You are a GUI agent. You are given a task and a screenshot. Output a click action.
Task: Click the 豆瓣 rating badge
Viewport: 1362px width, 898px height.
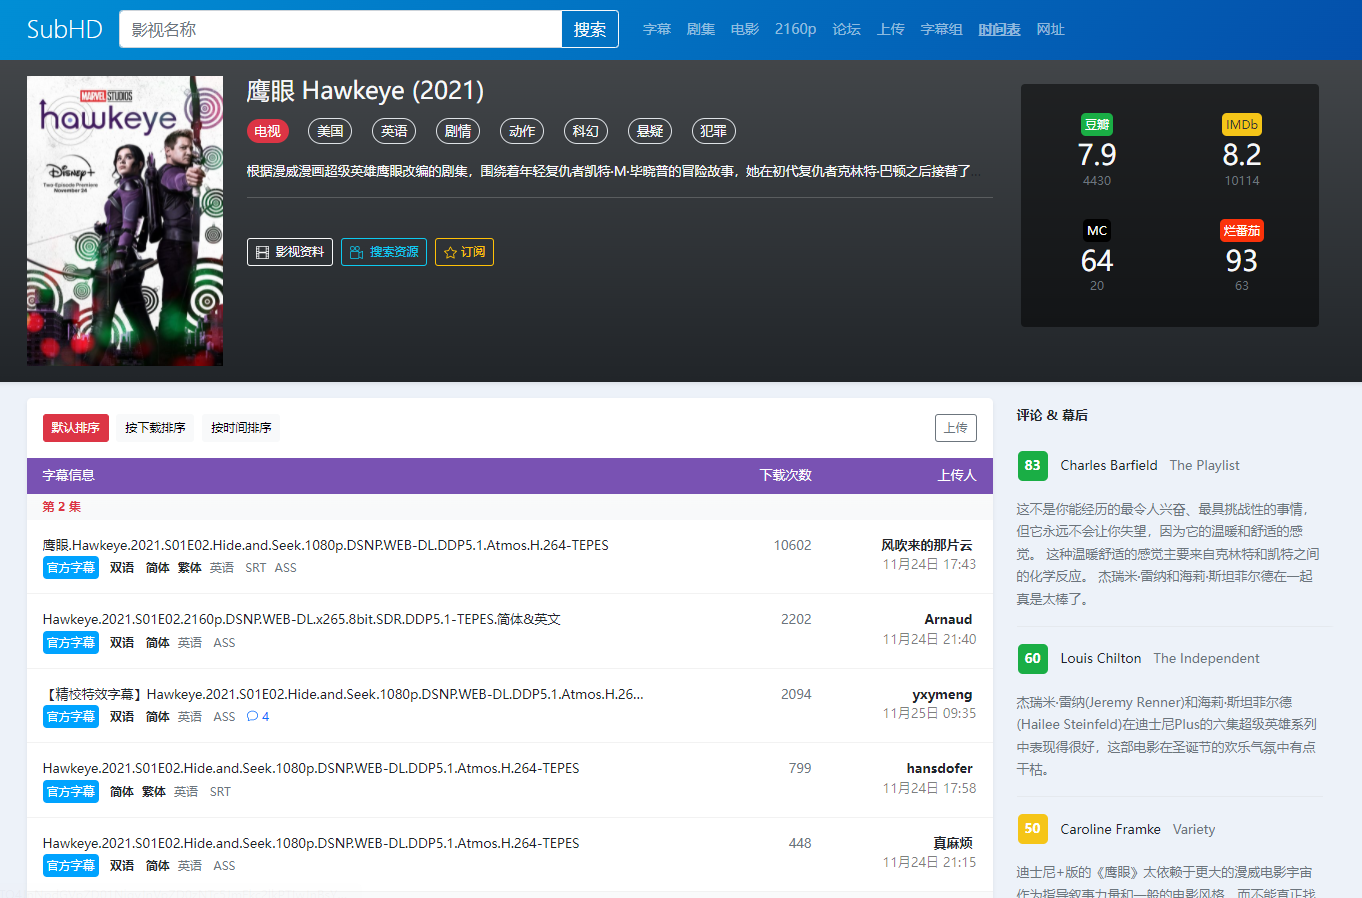[1097, 125]
